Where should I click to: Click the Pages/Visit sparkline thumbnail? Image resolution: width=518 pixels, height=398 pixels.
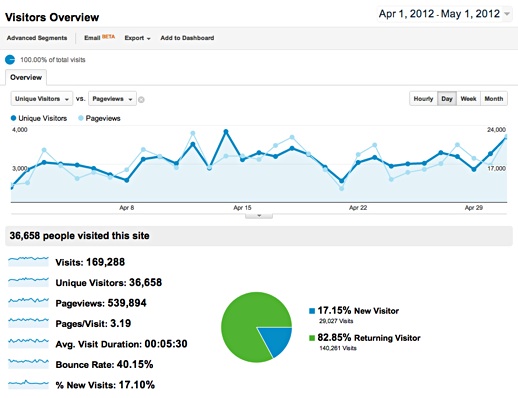[28, 323]
